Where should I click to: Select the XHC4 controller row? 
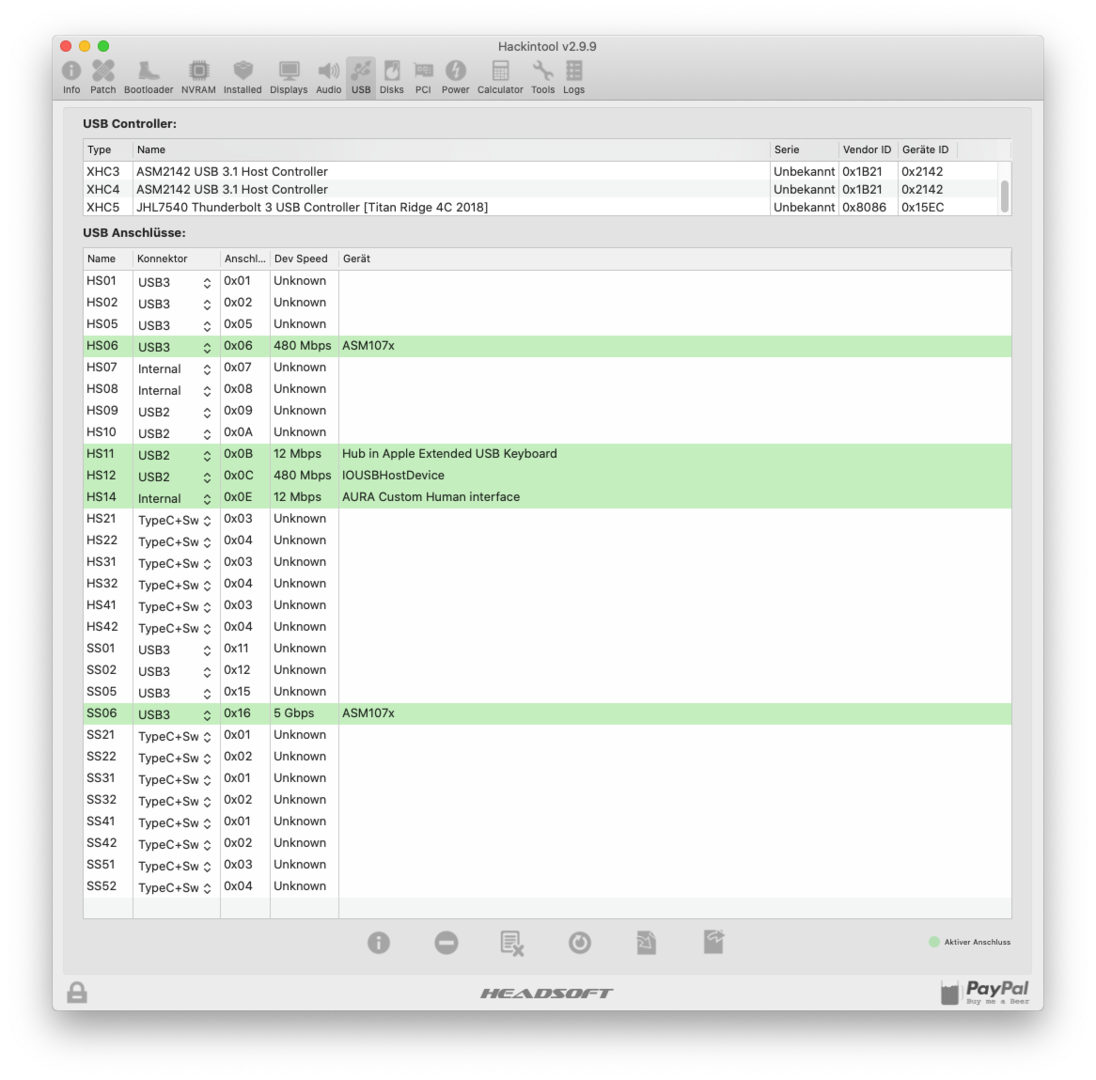pos(541,189)
